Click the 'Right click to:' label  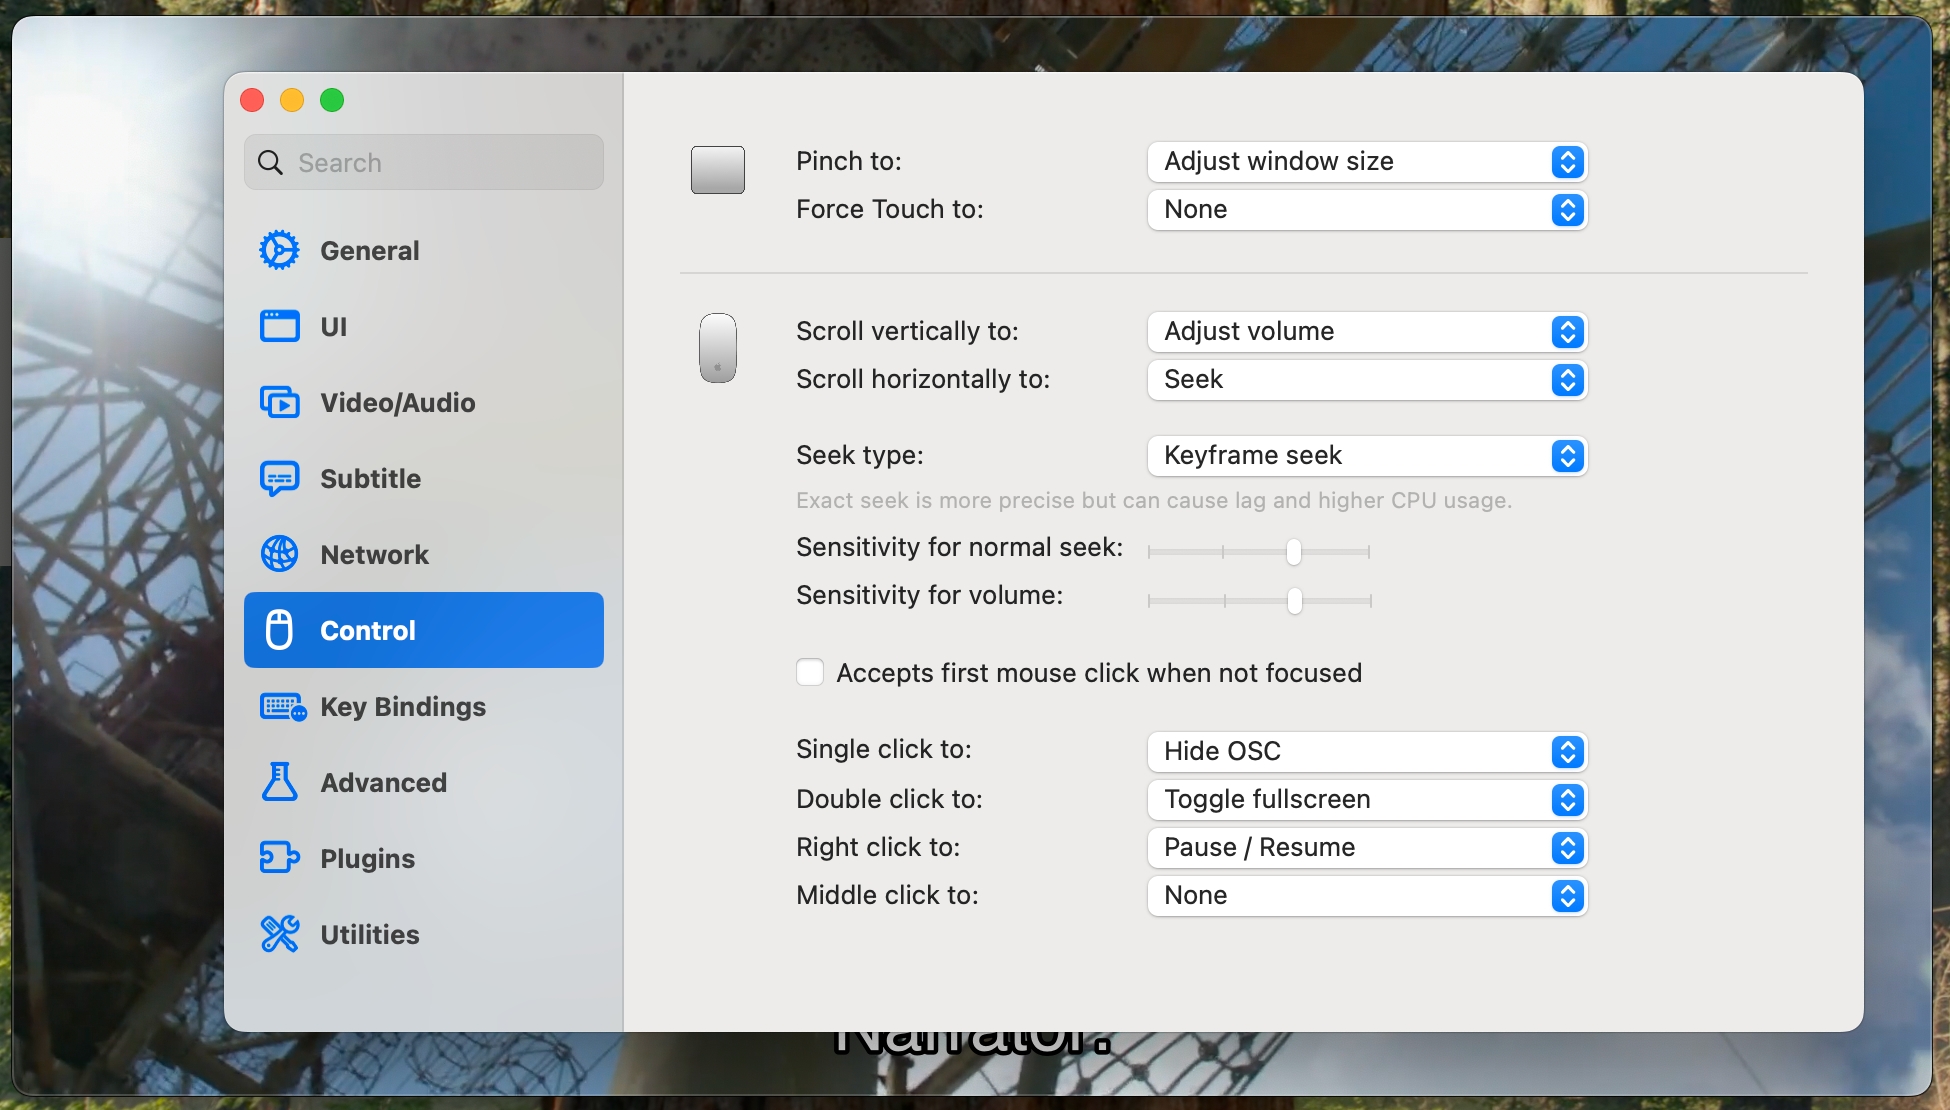(878, 847)
